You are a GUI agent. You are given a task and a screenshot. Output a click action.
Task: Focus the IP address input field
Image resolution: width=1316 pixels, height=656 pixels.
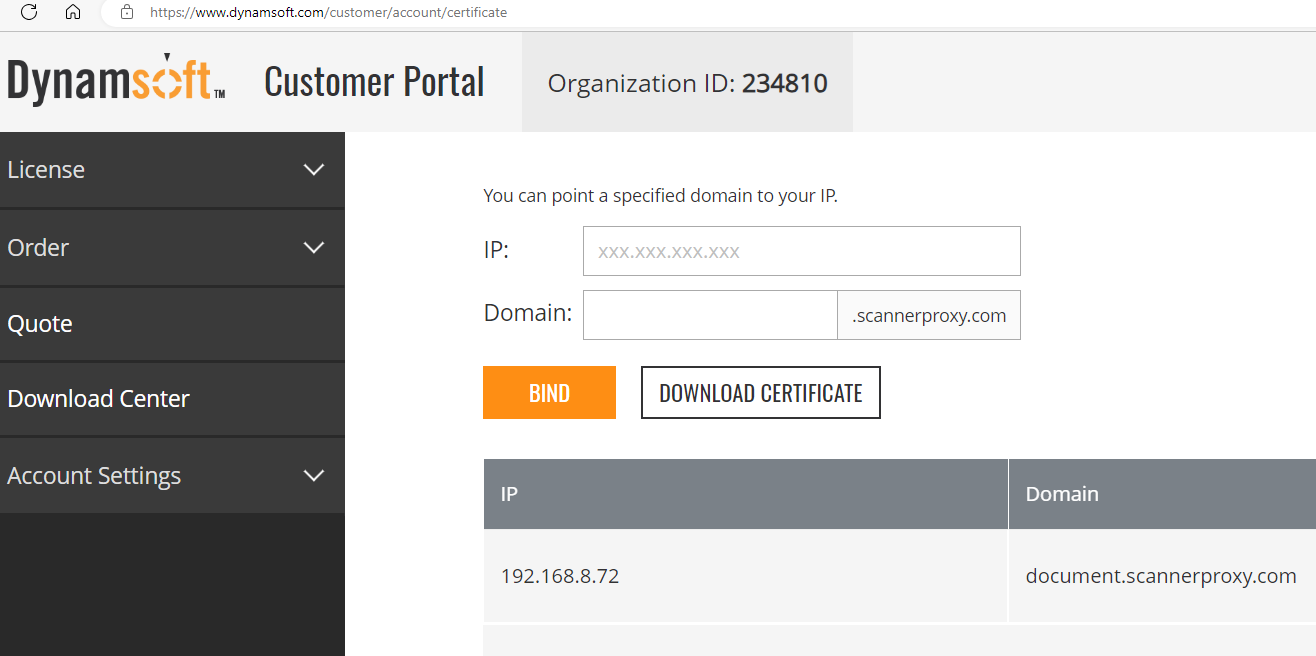tap(801, 251)
